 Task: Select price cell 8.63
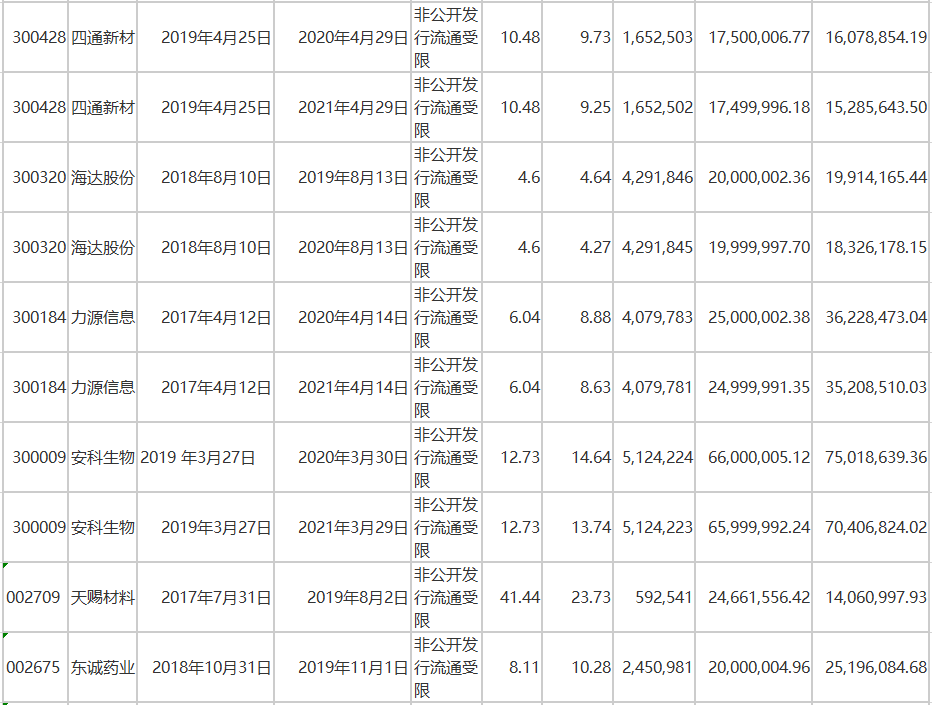(577, 388)
